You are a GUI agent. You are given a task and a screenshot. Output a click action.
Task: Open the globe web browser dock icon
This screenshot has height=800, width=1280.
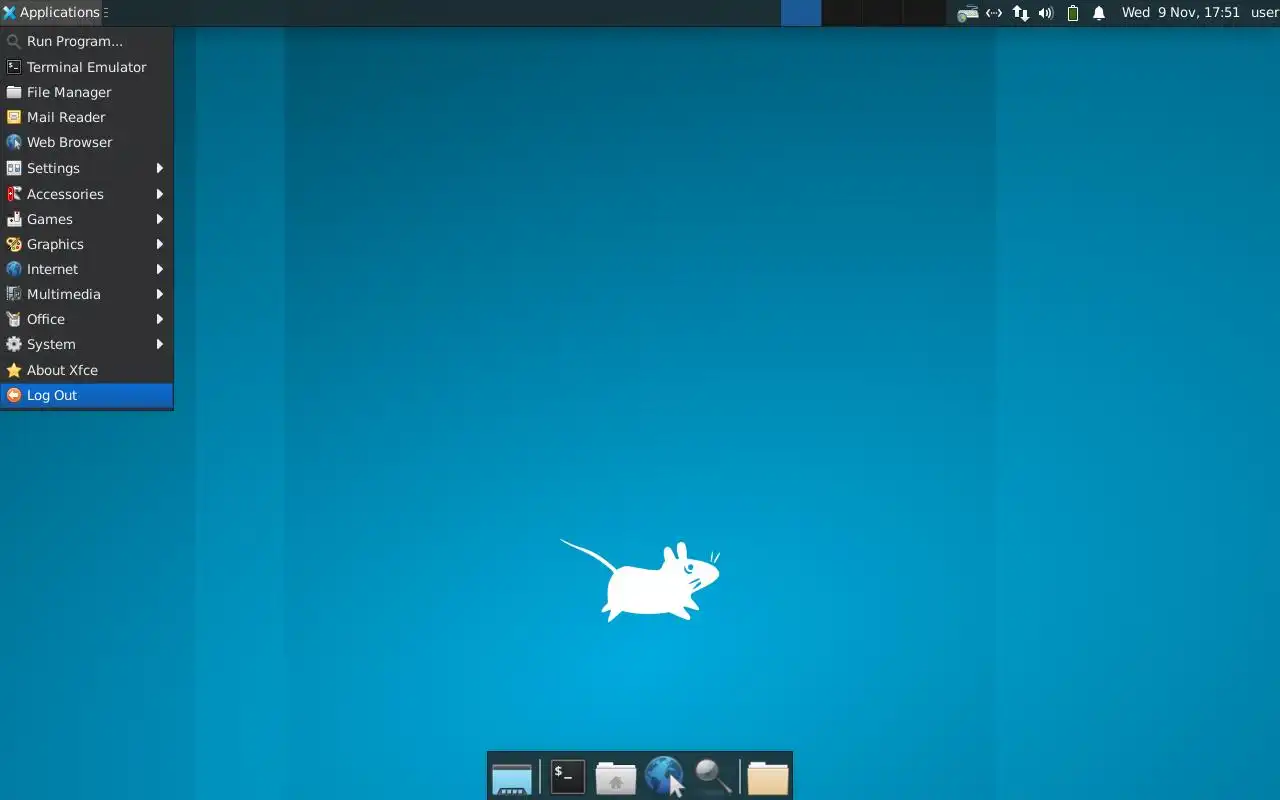664,776
